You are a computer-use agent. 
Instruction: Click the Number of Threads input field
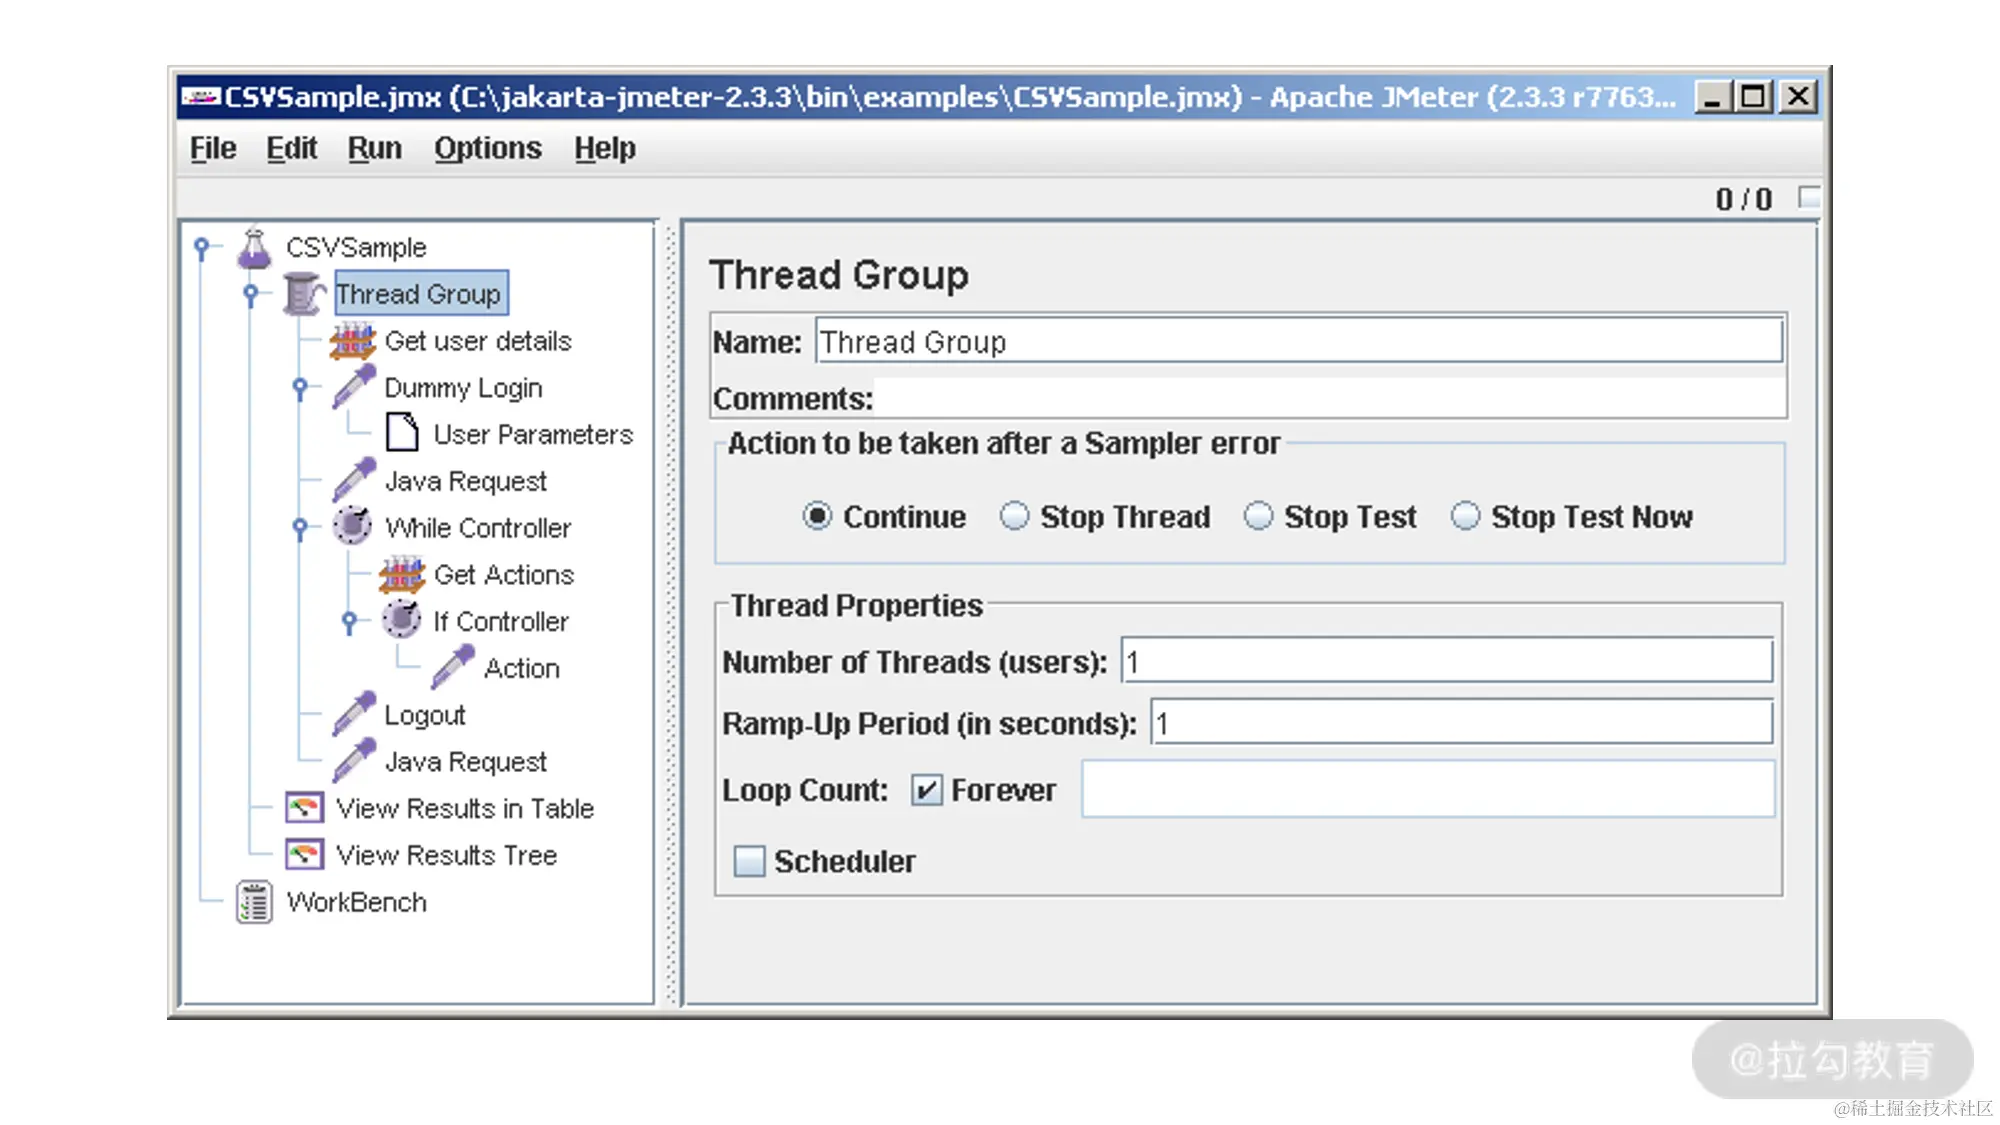point(1446,661)
